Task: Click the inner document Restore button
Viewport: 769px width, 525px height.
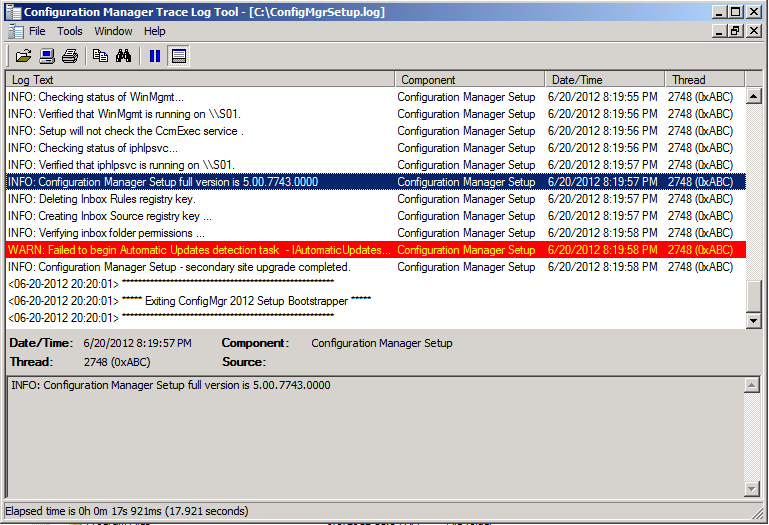Action: 735,31
